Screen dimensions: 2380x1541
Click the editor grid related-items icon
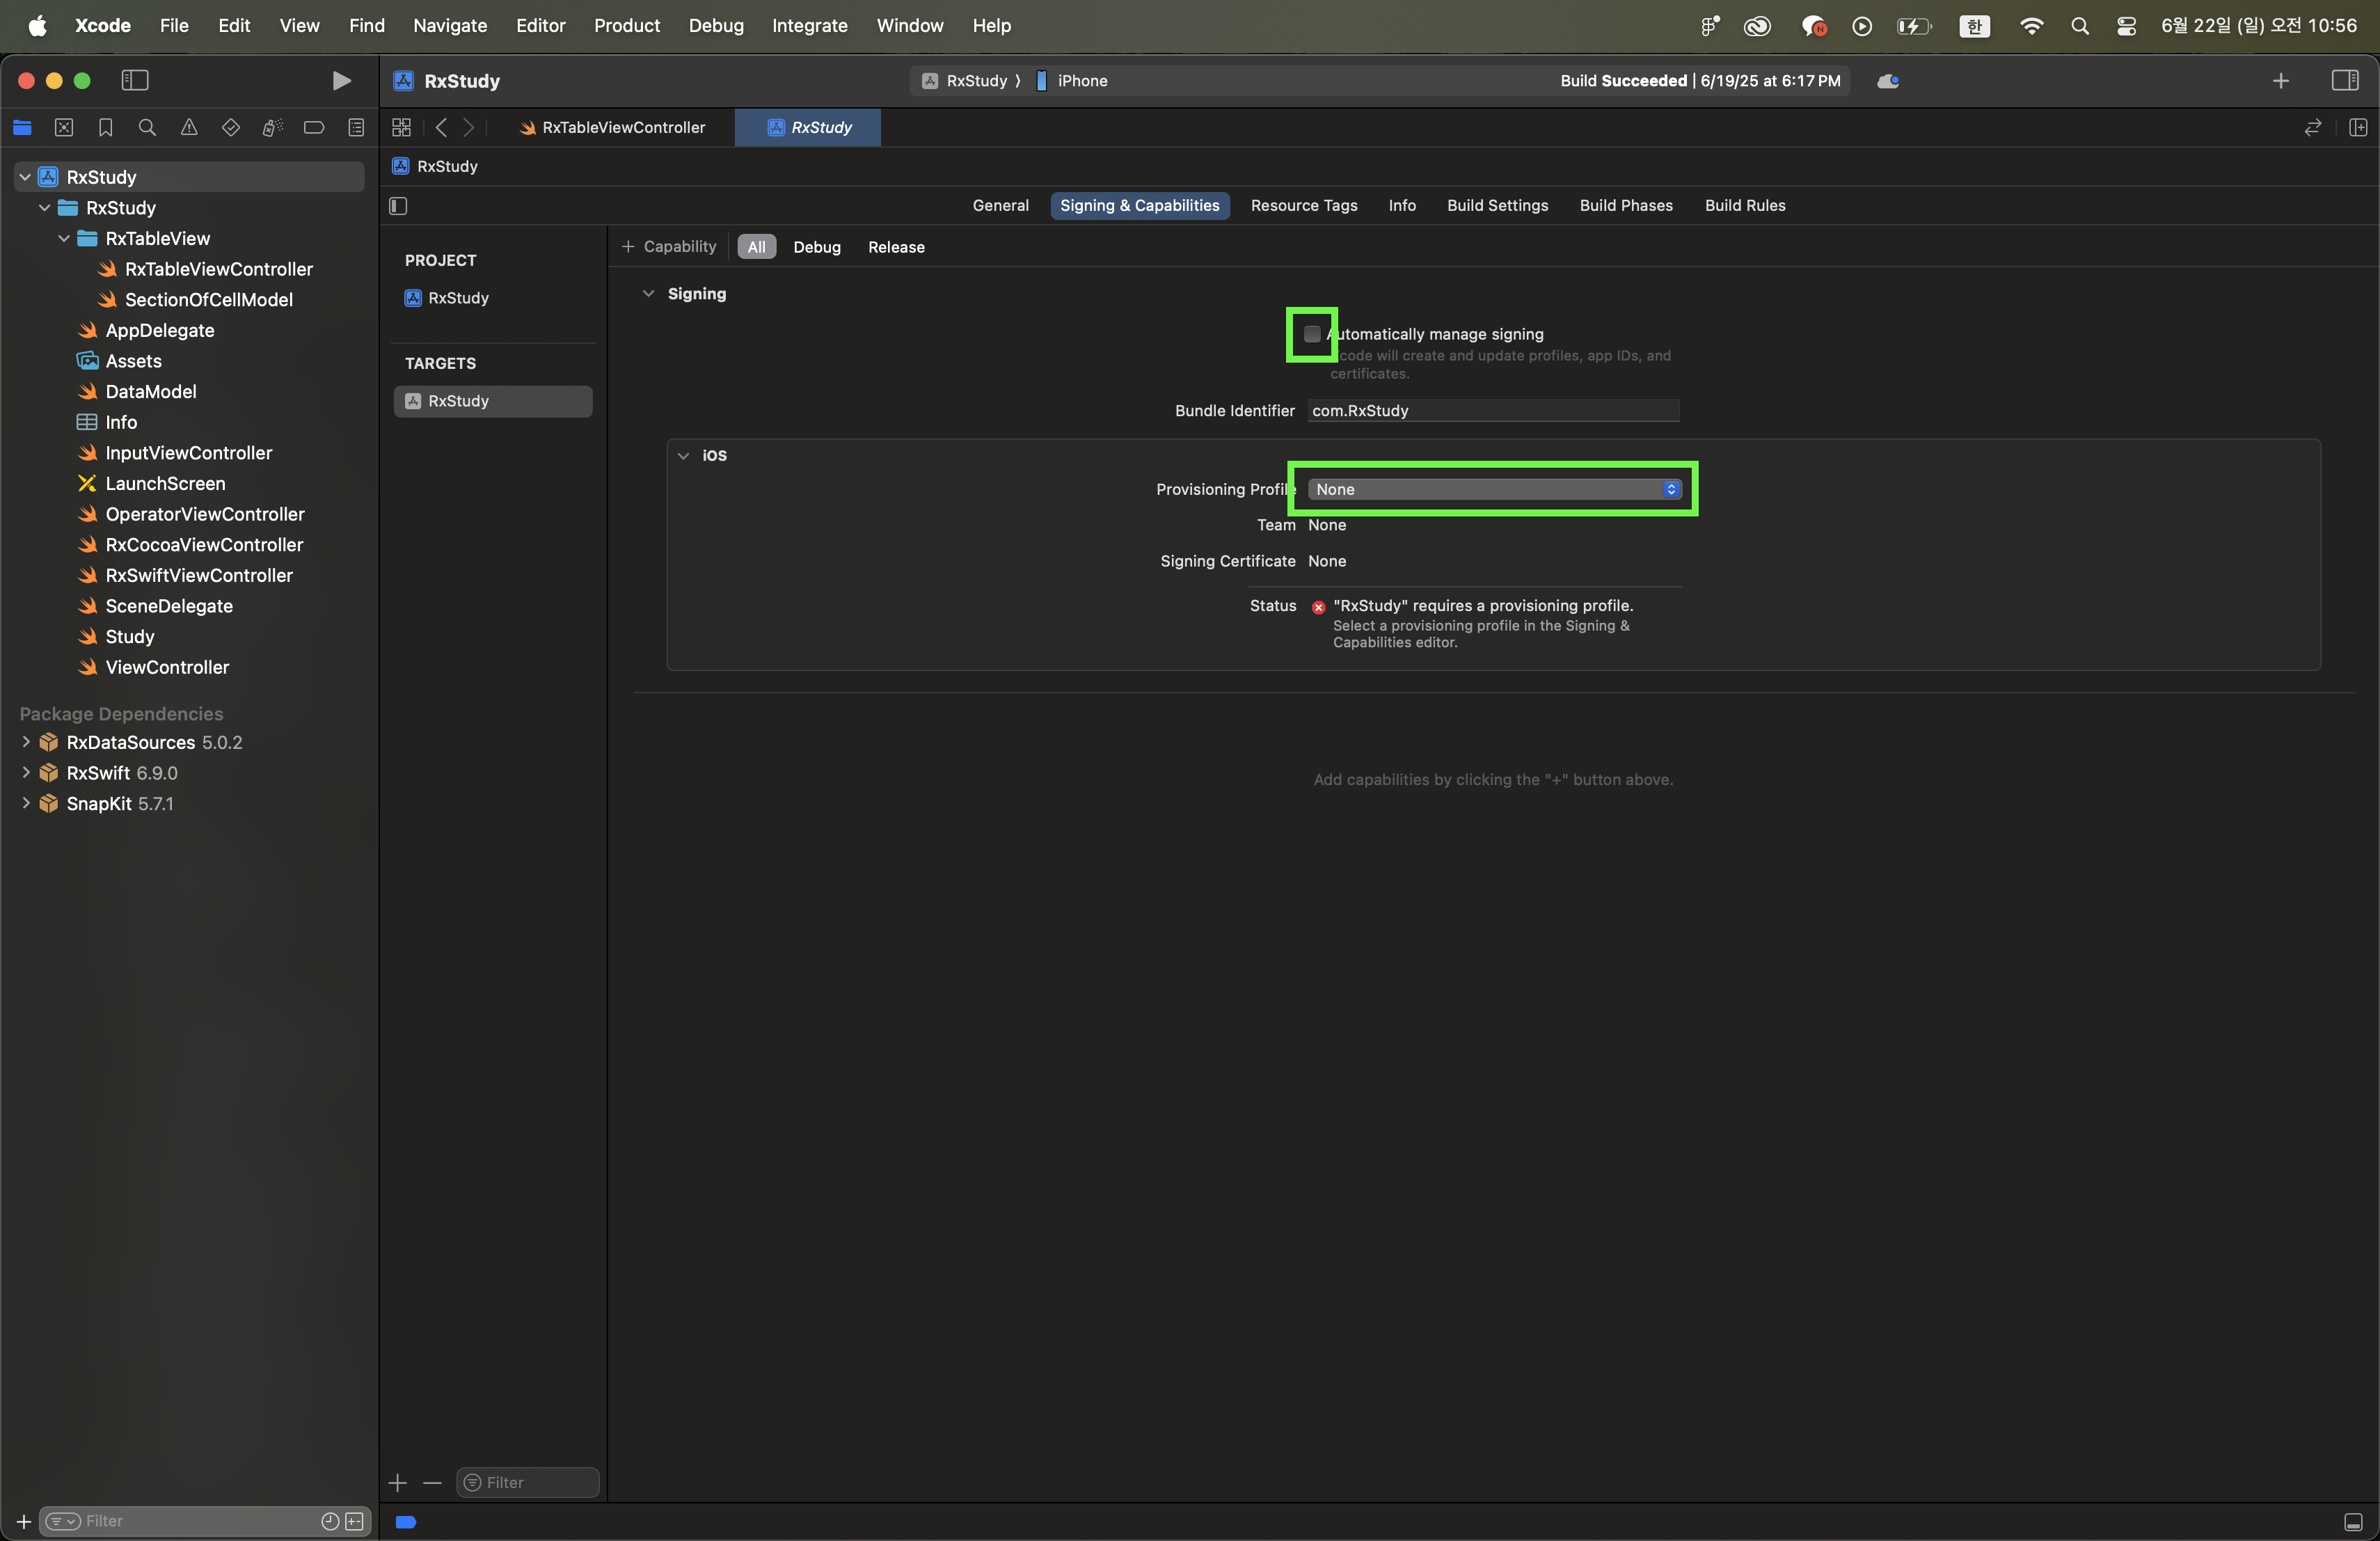tap(401, 127)
